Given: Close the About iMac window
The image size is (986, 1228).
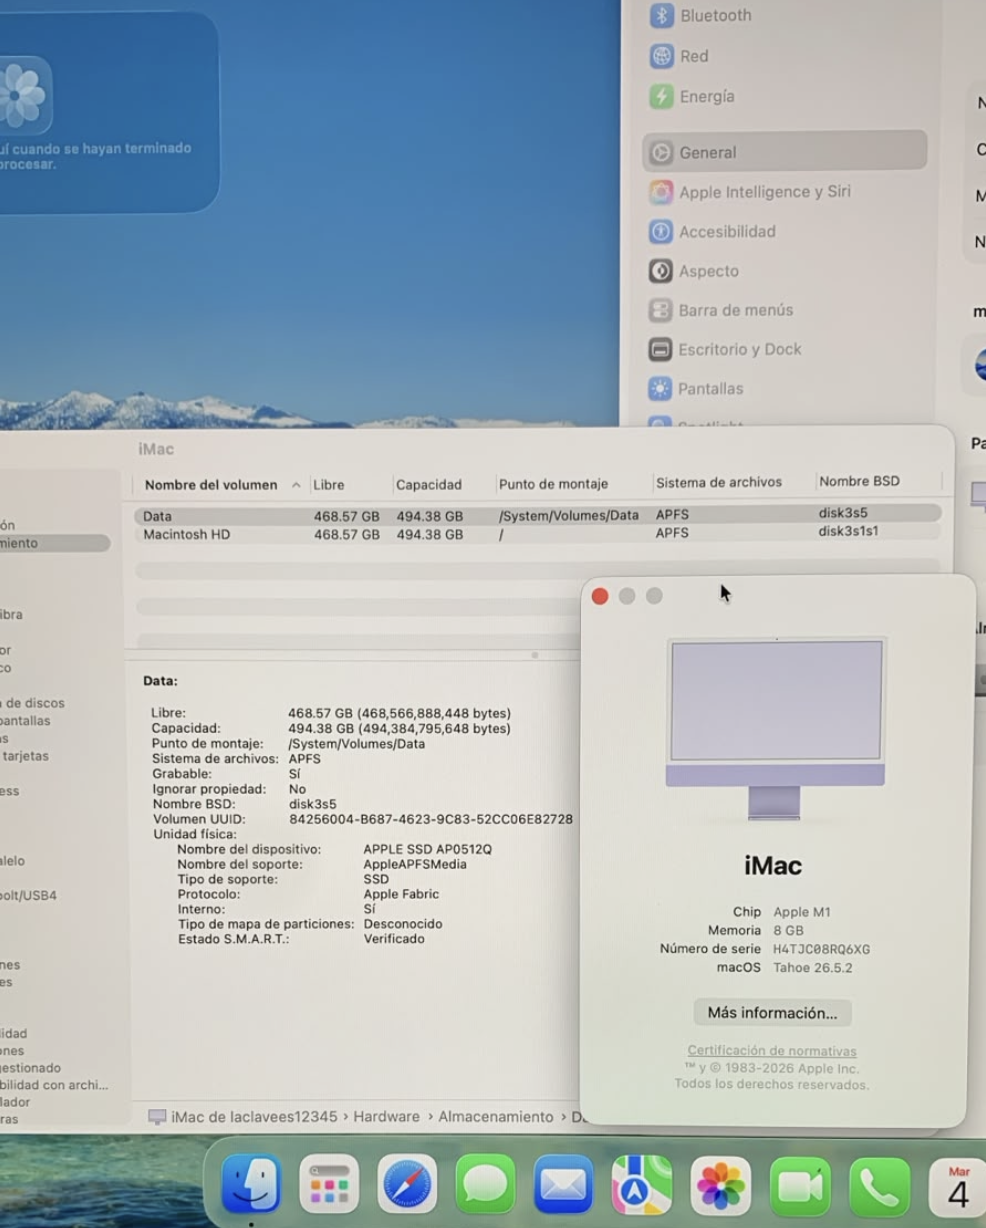Looking at the screenshot, I should pos(600,596).
